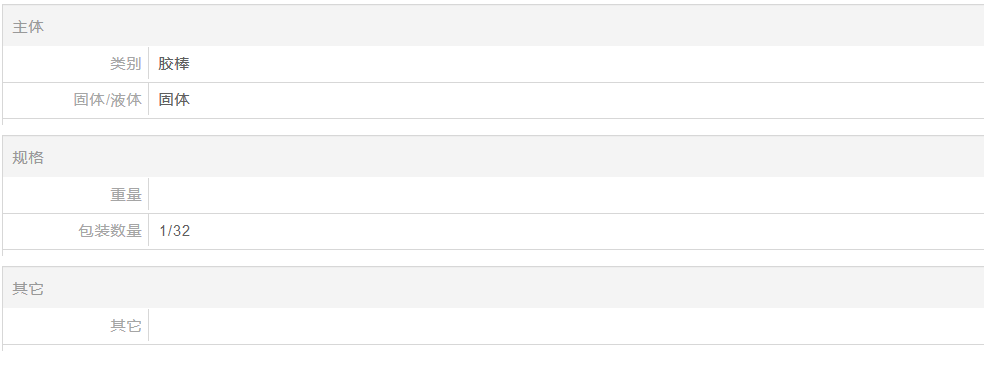Click the 包装数量 row in 规格
Image resolution: width=992 pixels, height=368 pixels.
point(493,231)
